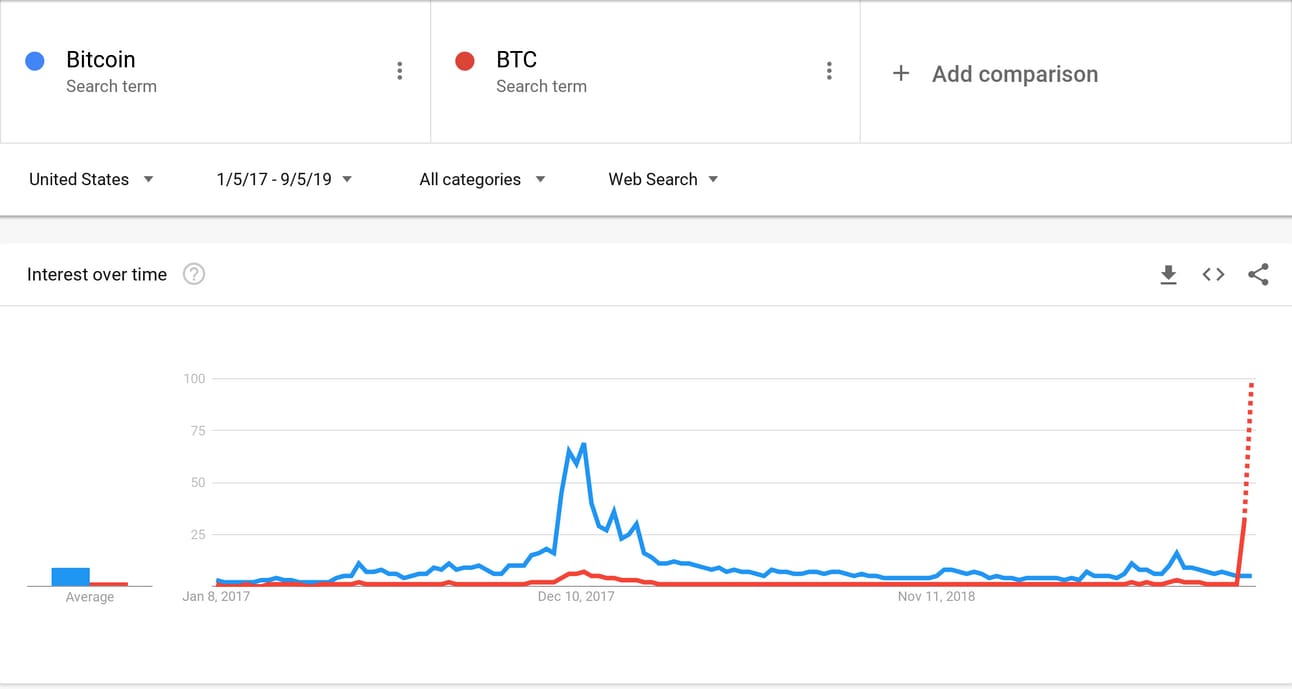The height and width of the screenshot is (689, 1292).
Task: Click the Add comparison button
Action: (x=1014, y=74)
